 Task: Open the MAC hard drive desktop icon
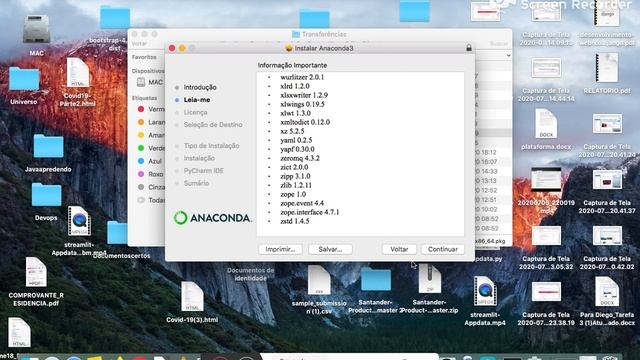36,29
